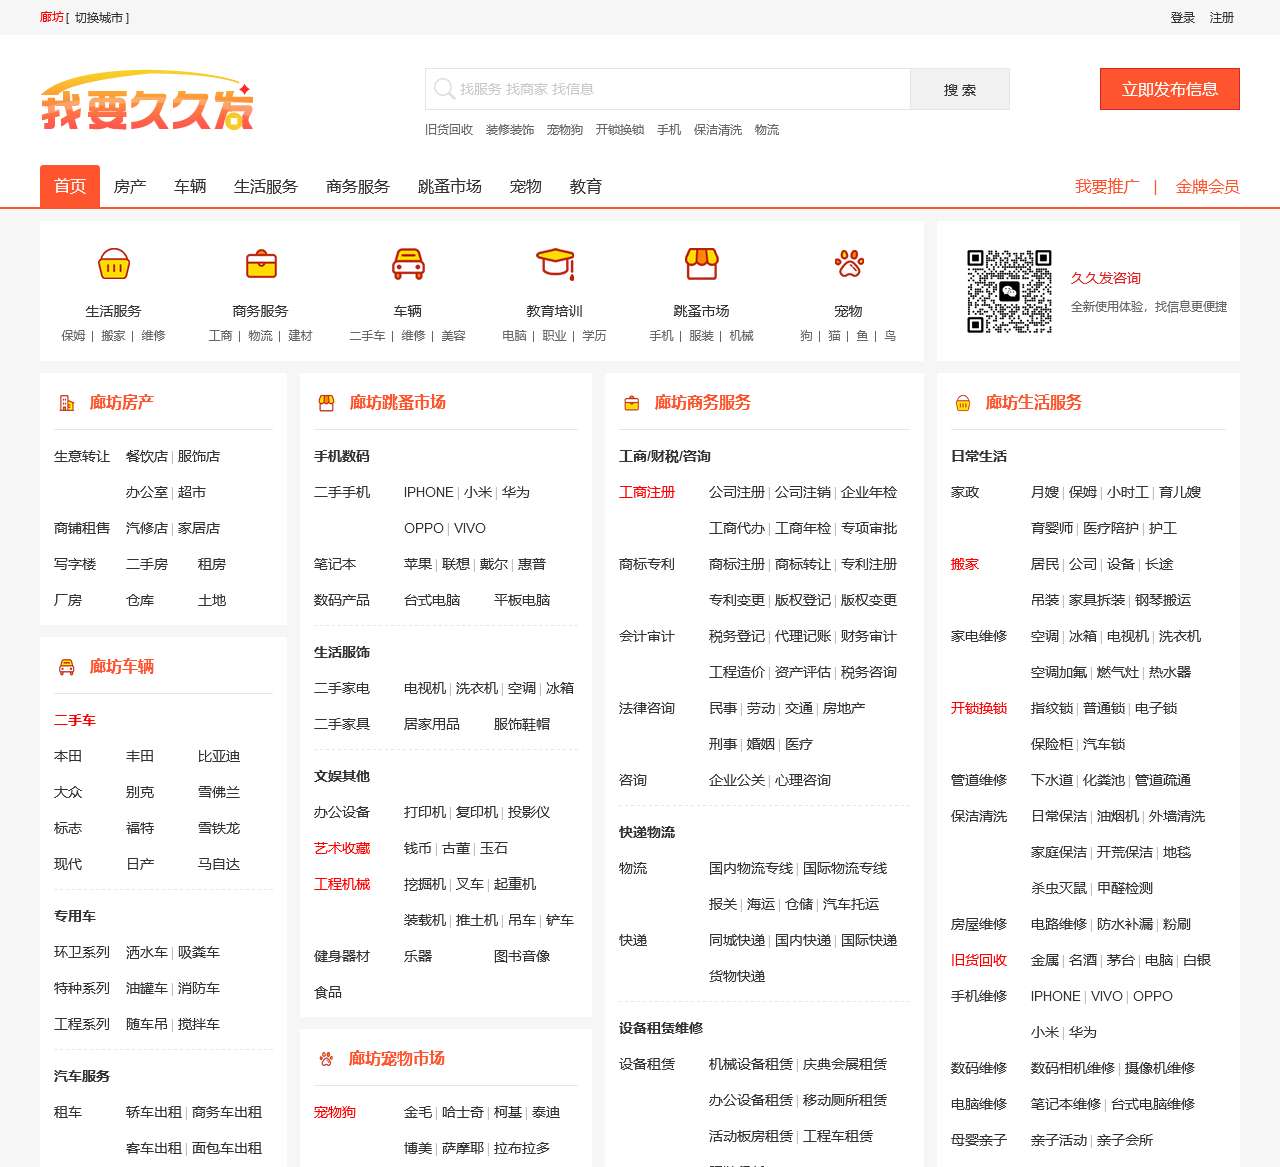Screen dimensions: 1280x1167
Task: Click the 跳蚤市场 shop icon
Action: (702, 265)
